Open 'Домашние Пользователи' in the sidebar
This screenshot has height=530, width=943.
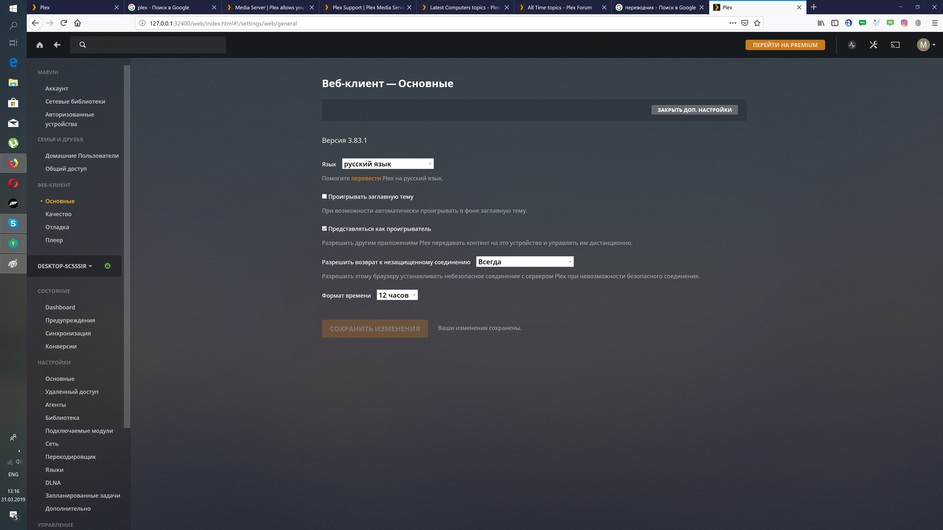tap(82, 156)
